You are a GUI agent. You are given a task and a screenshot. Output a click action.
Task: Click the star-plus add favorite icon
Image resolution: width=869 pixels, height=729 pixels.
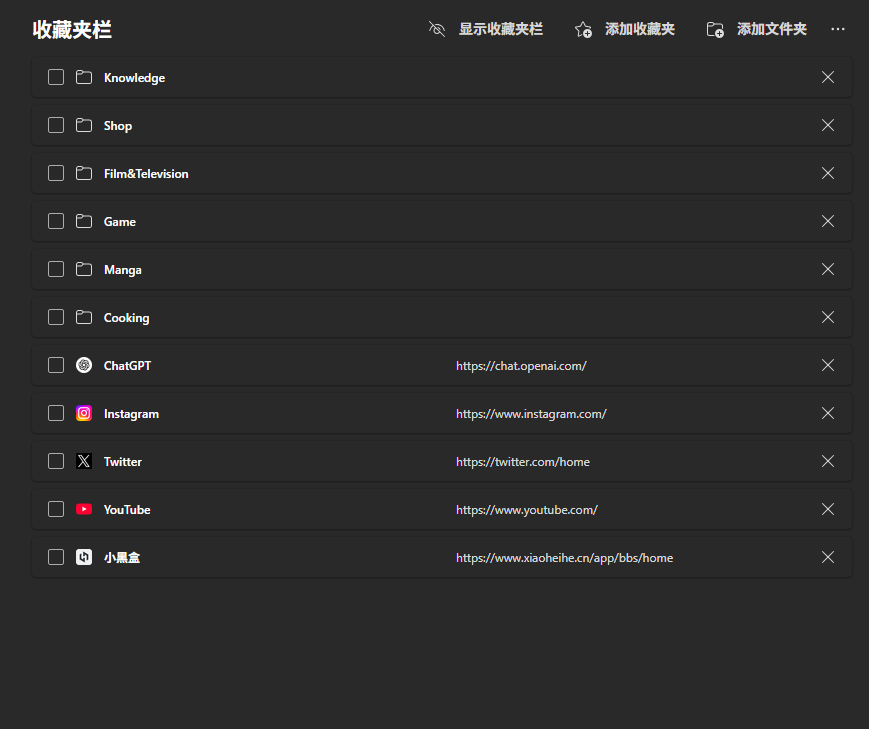click(583, 29)
